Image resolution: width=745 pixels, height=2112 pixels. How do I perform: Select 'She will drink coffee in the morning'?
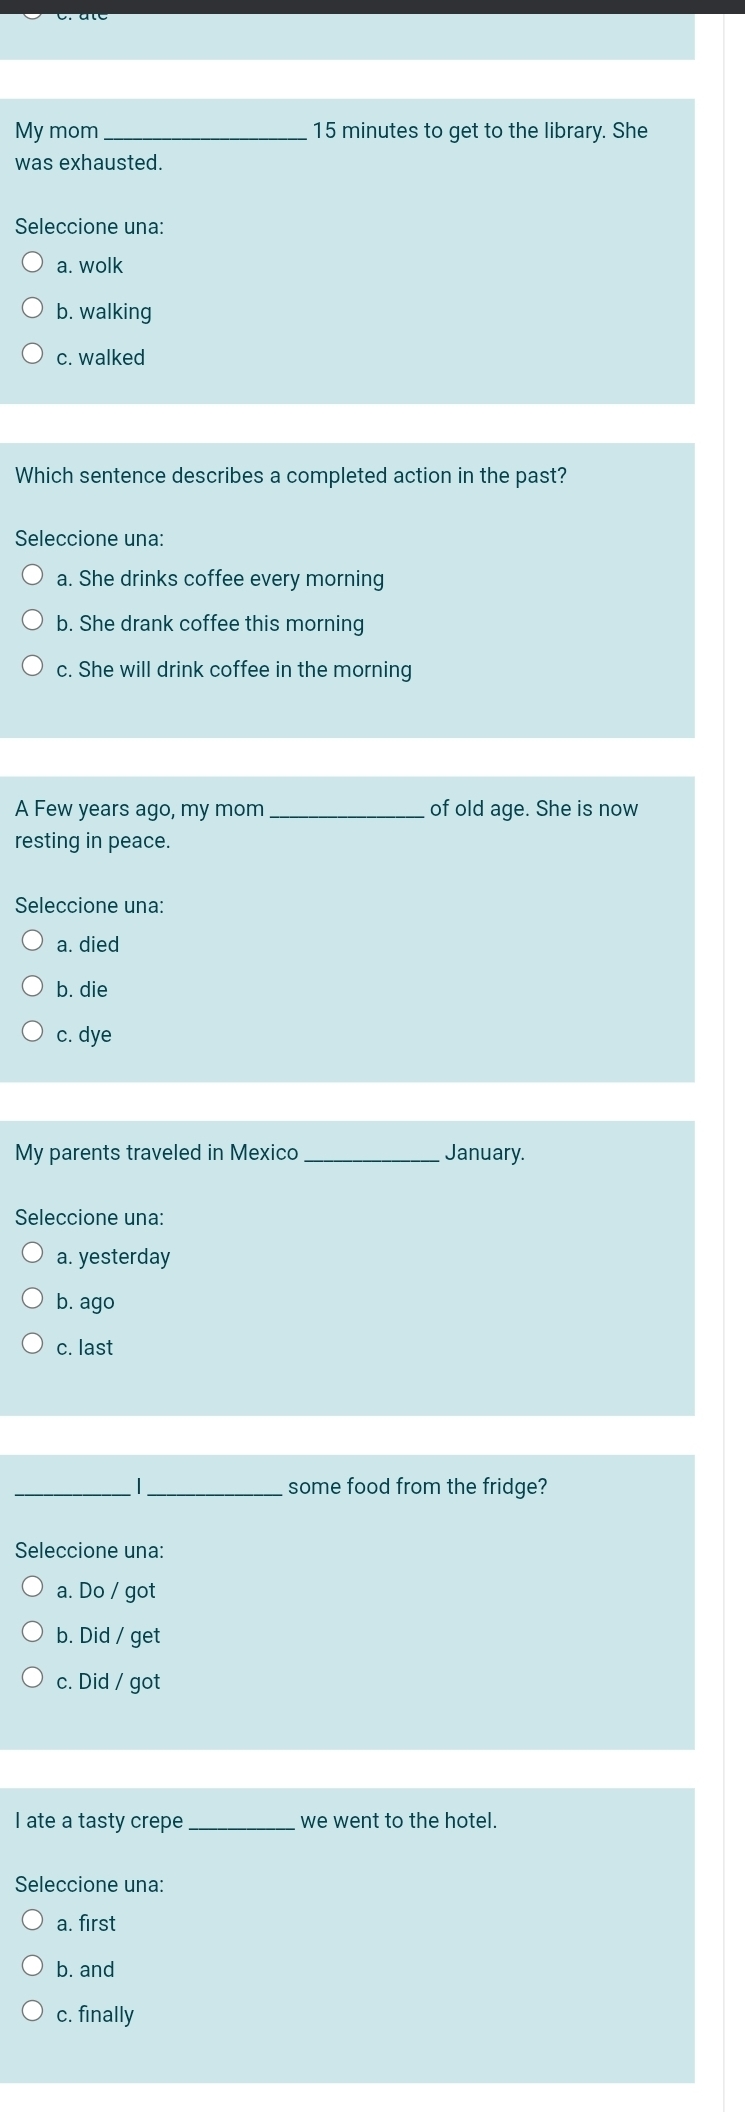click(33, 668)
